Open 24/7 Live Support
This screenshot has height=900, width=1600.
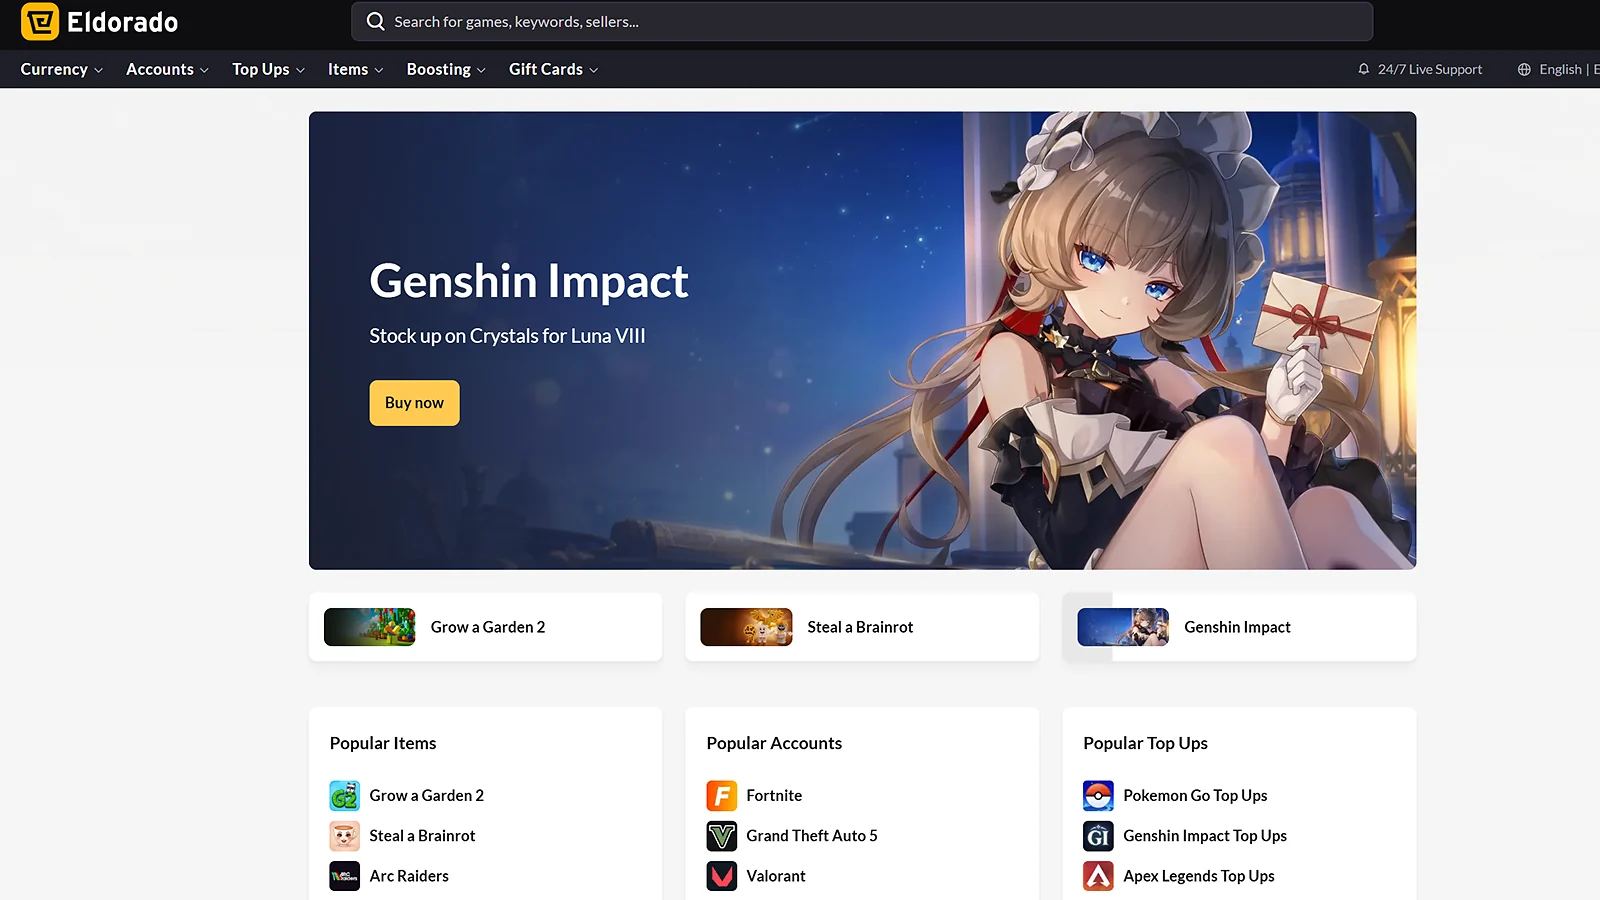pyautogui.click(x=1420, y=69)
